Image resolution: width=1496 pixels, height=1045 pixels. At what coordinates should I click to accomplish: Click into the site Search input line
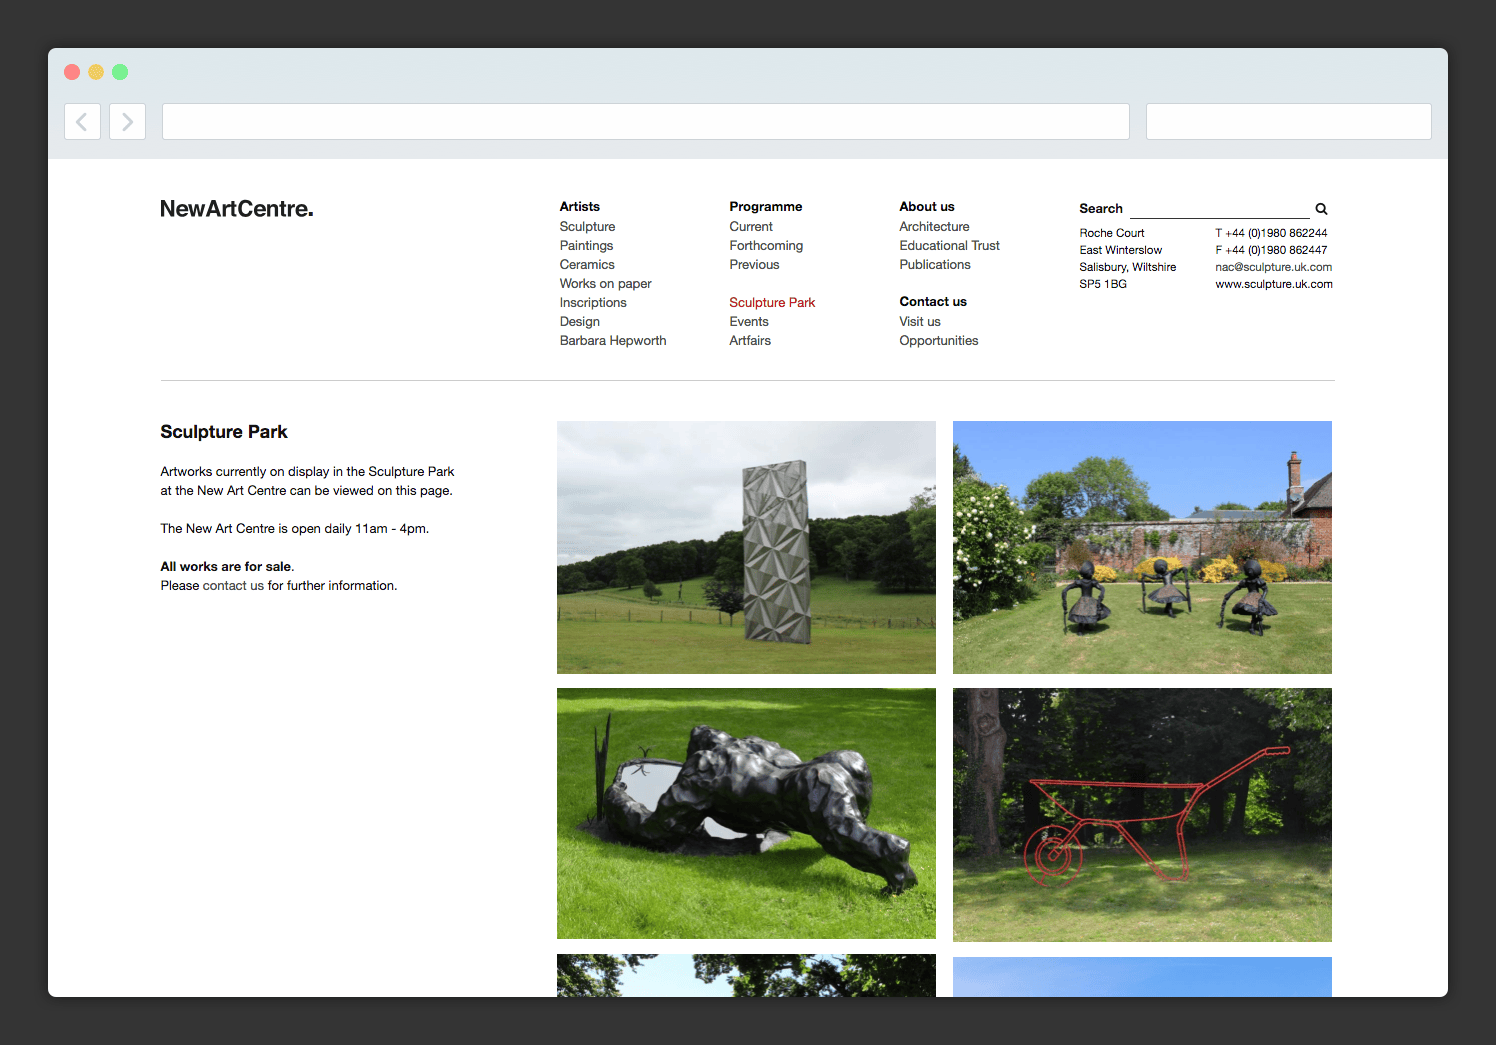point(1219,209)
